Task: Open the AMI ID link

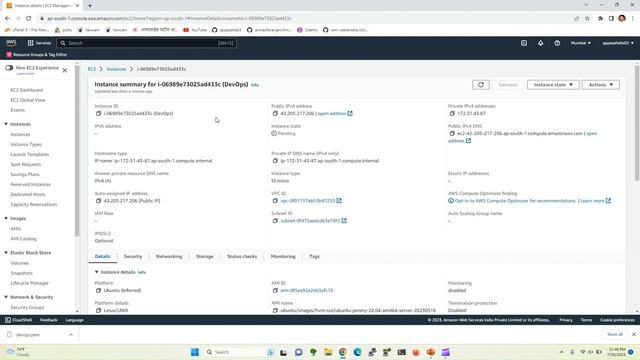Action: (307, 291)
